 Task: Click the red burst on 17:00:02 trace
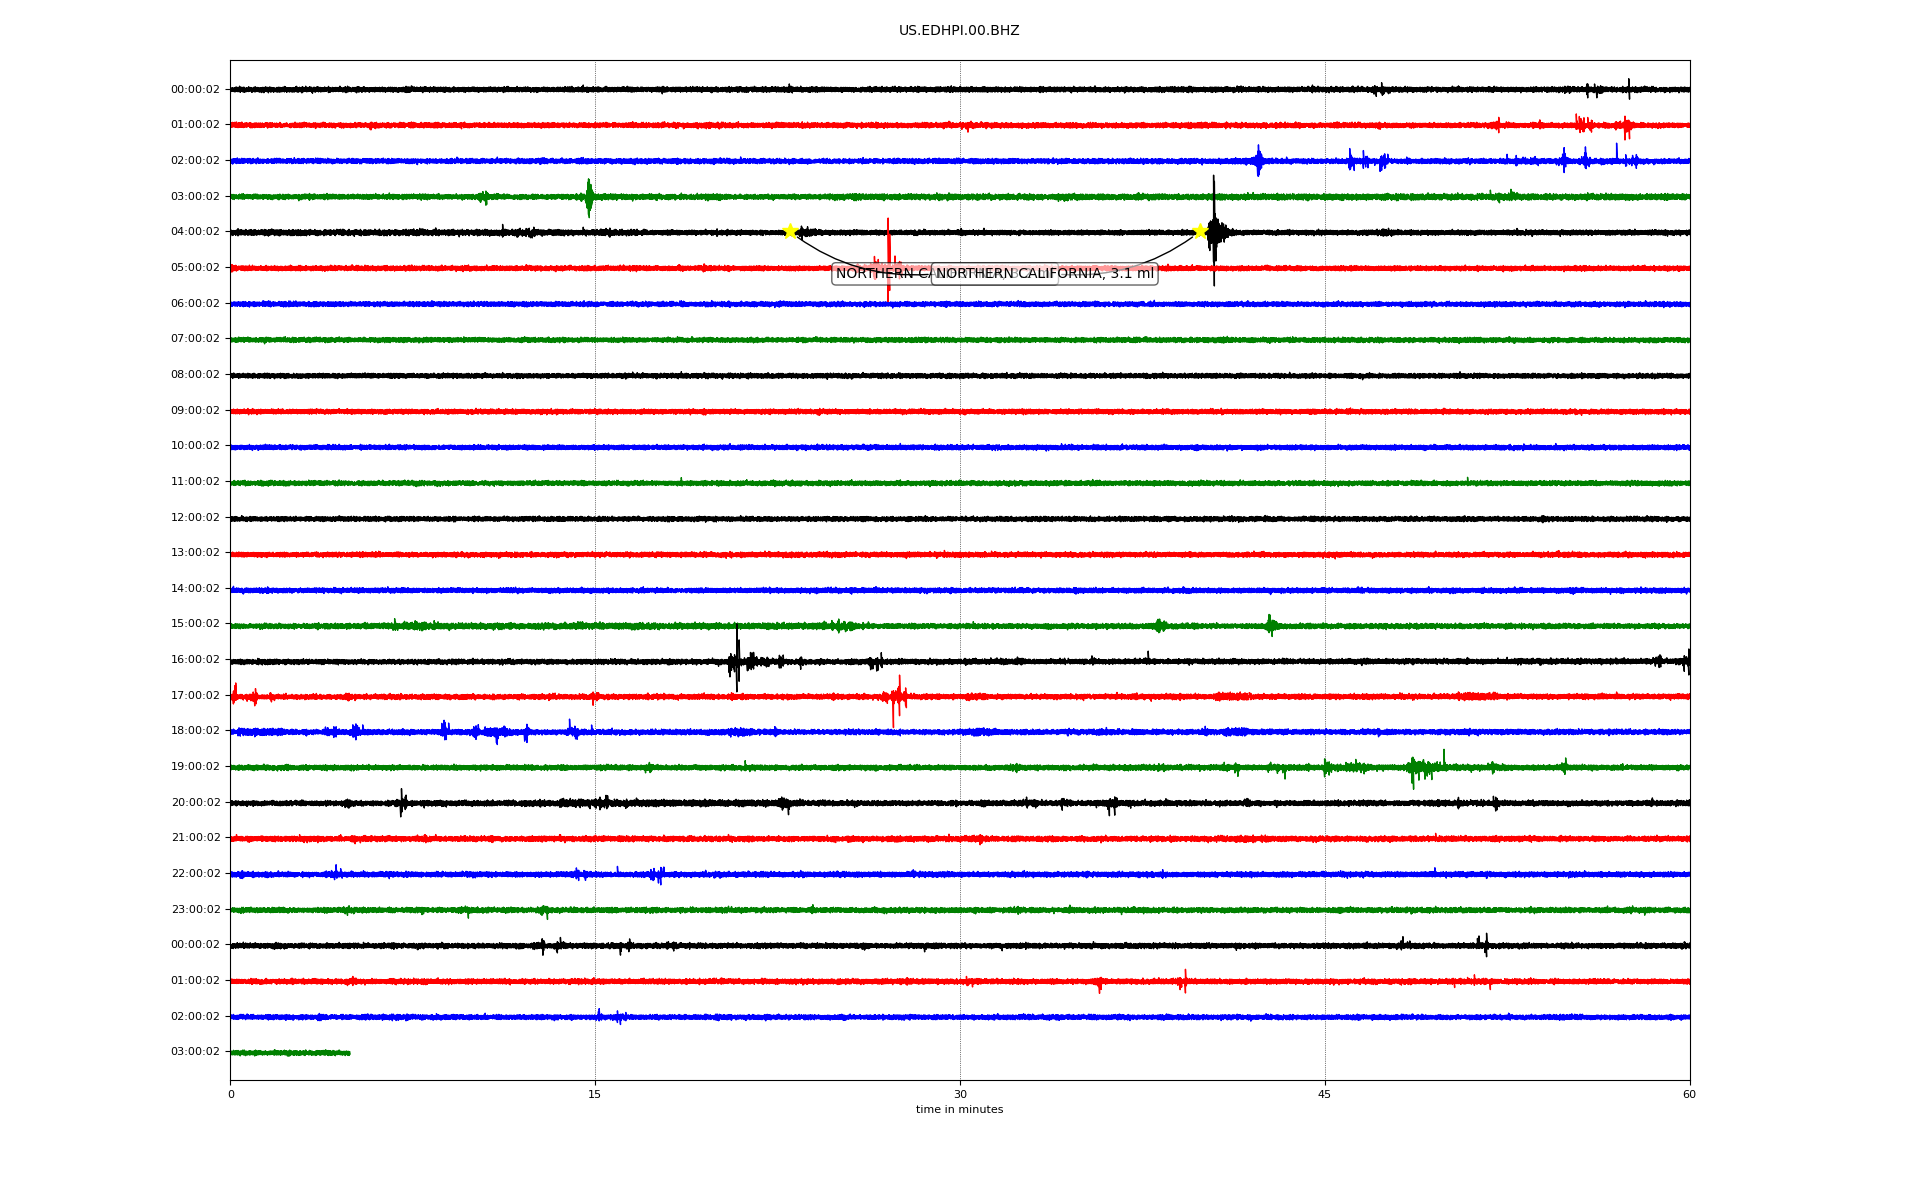[x=897, y=697]
